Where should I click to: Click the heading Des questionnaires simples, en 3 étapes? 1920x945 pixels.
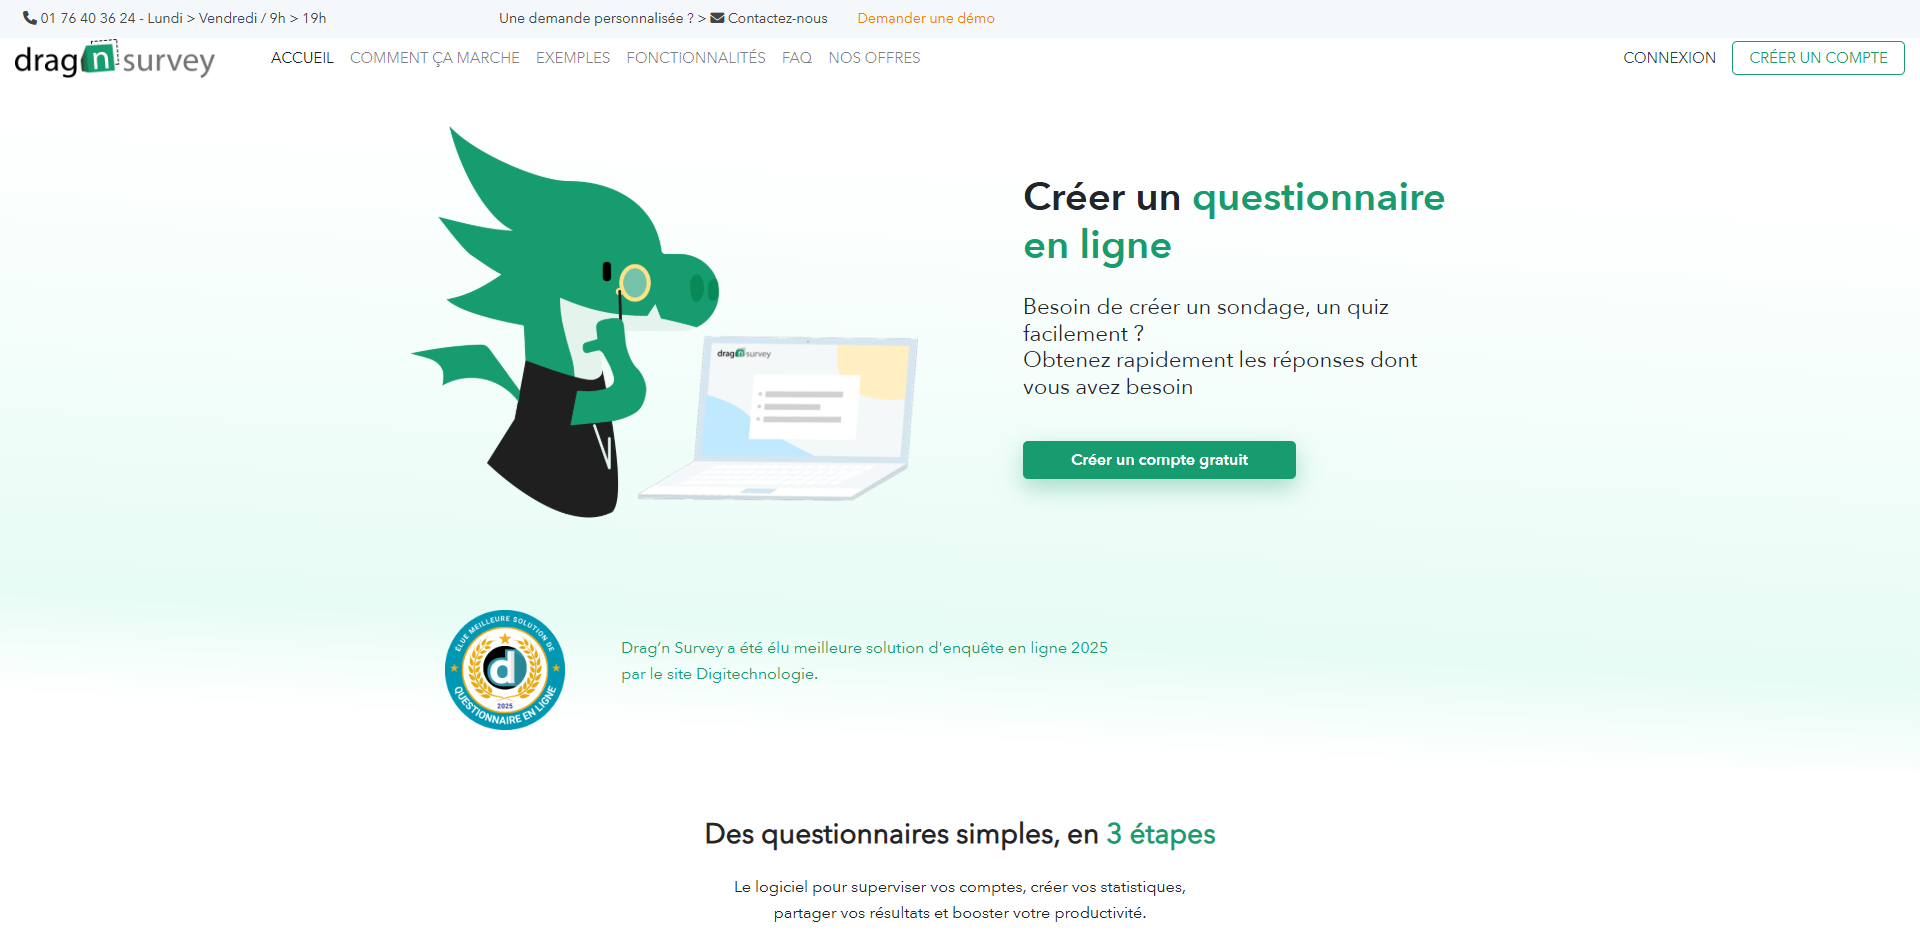pyautogui.click(x=960, y=834)
